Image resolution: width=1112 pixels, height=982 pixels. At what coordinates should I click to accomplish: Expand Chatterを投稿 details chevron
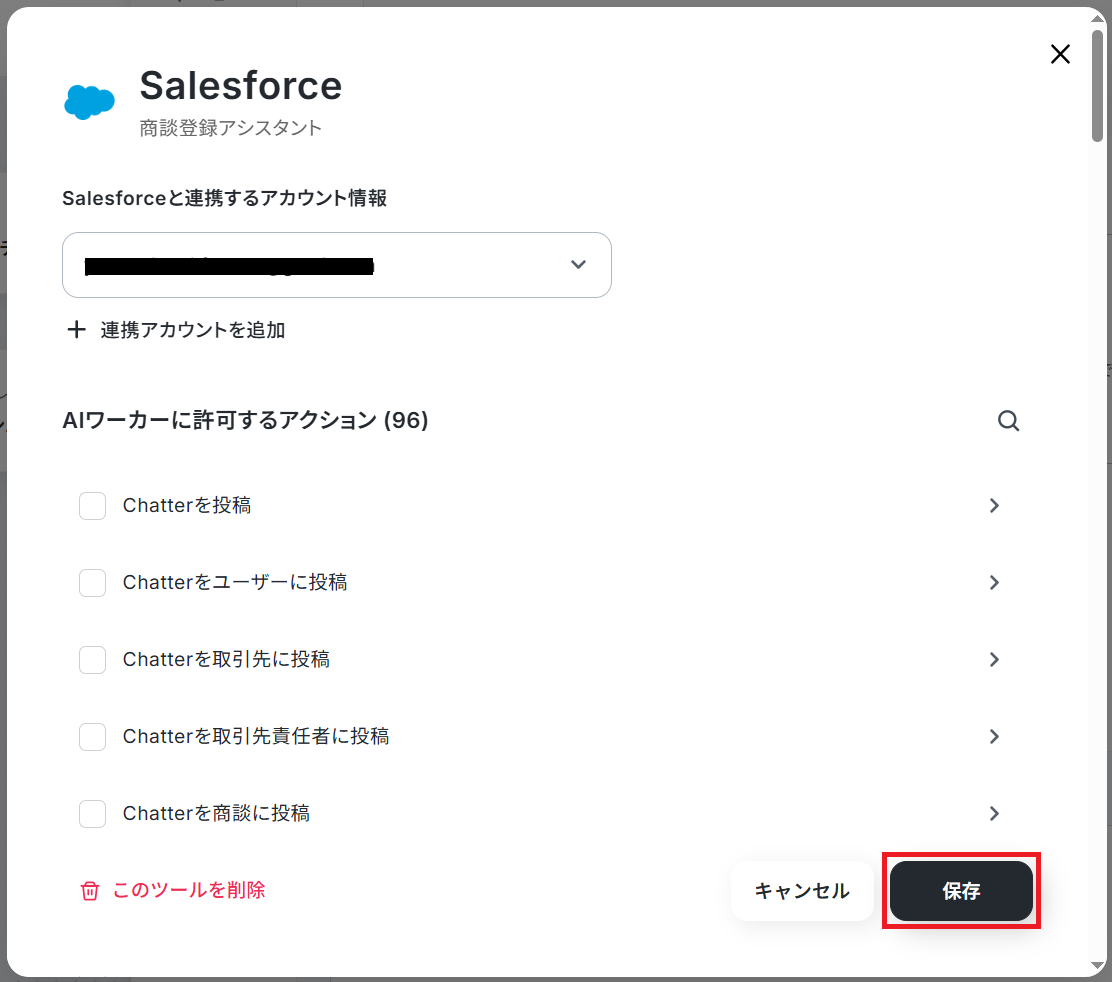tap(994, 506)
